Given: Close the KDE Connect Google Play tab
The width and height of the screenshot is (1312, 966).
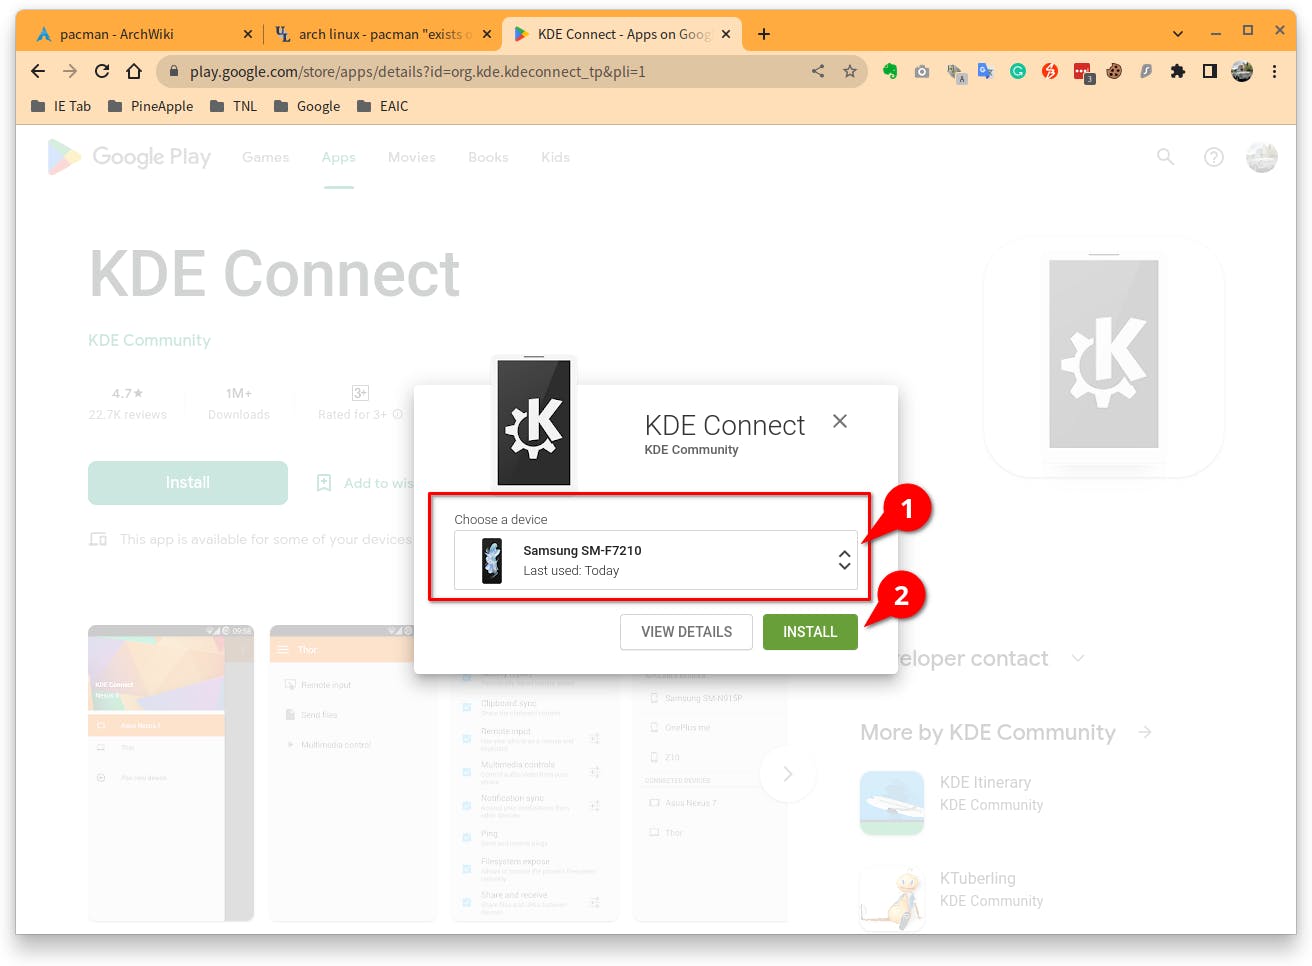Looking at the screenshot, I should coord(726,34).
